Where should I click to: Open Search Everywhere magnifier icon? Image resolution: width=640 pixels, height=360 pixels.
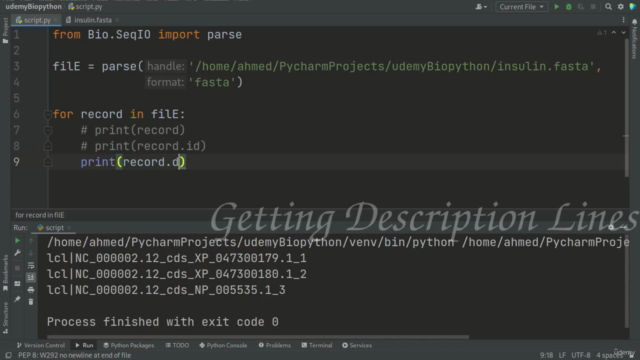click(608, 7)
